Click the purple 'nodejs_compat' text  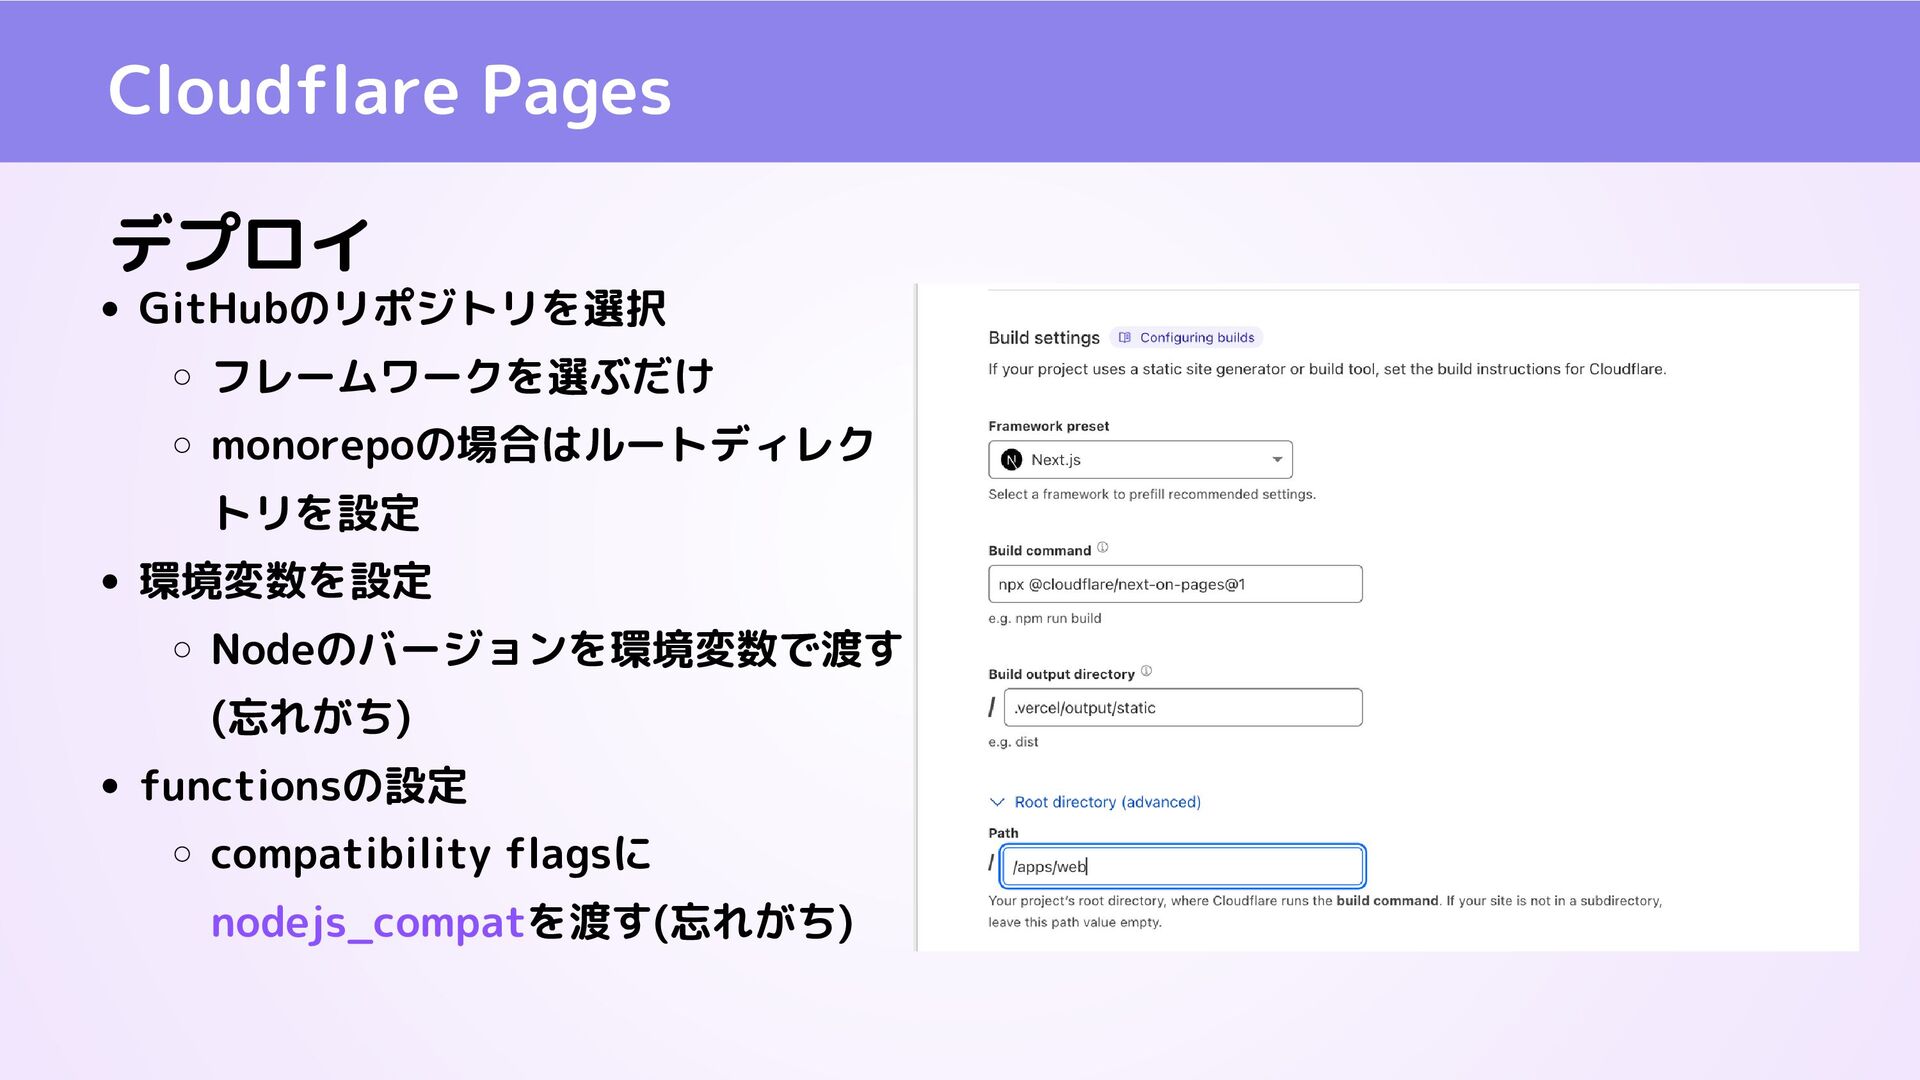click(x=367, y=922)
